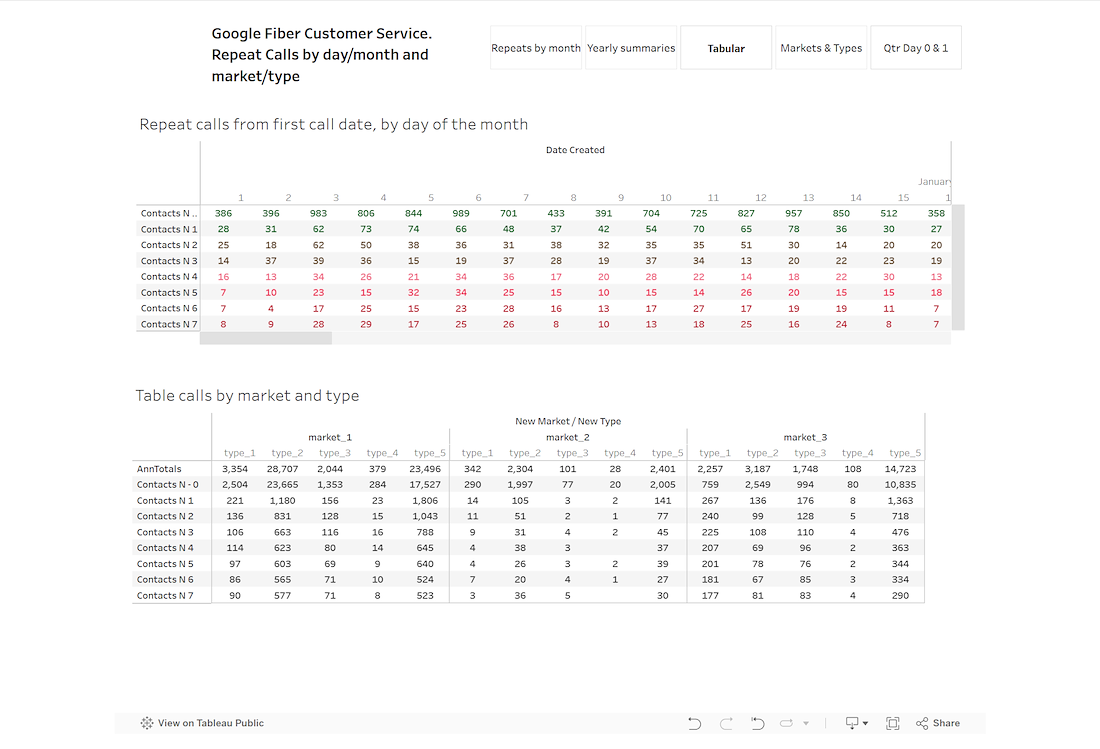Click the value 14,723 under market_3 type_5
Screen dimensions: 1100x749
coord(900,469)
